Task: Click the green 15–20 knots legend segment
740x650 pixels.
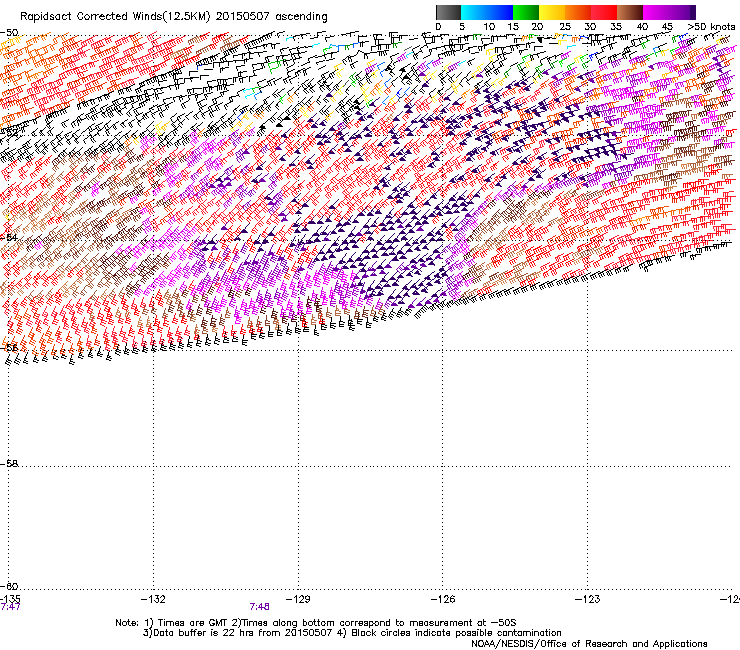Action: point(526,12)
